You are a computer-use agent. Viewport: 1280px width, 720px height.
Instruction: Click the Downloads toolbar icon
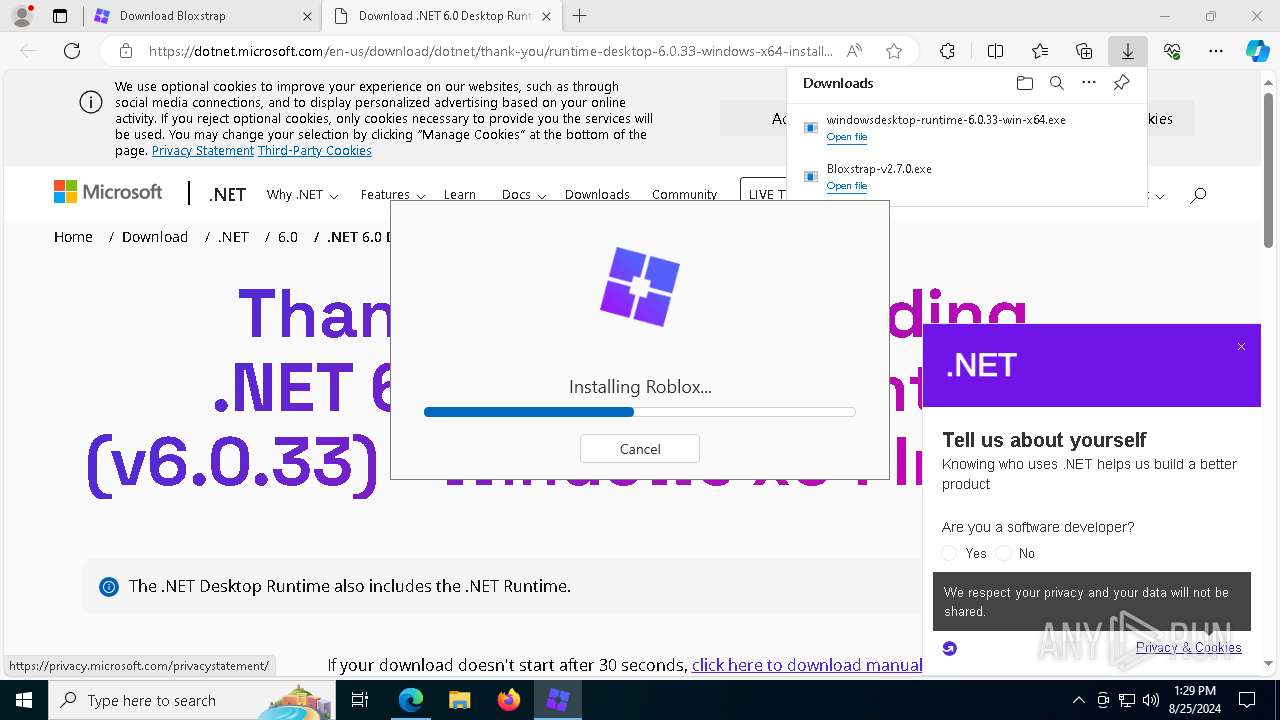(1128, 51)
